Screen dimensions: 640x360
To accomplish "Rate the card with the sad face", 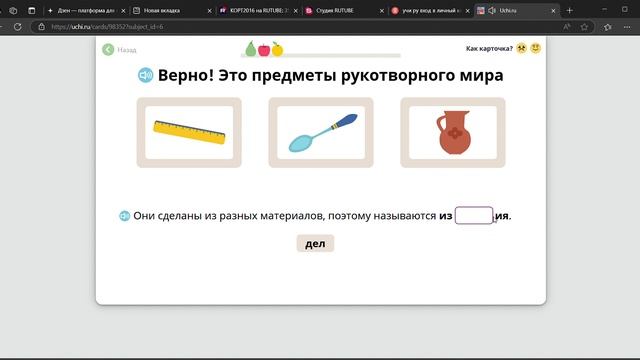I will [x=521, y=48].
